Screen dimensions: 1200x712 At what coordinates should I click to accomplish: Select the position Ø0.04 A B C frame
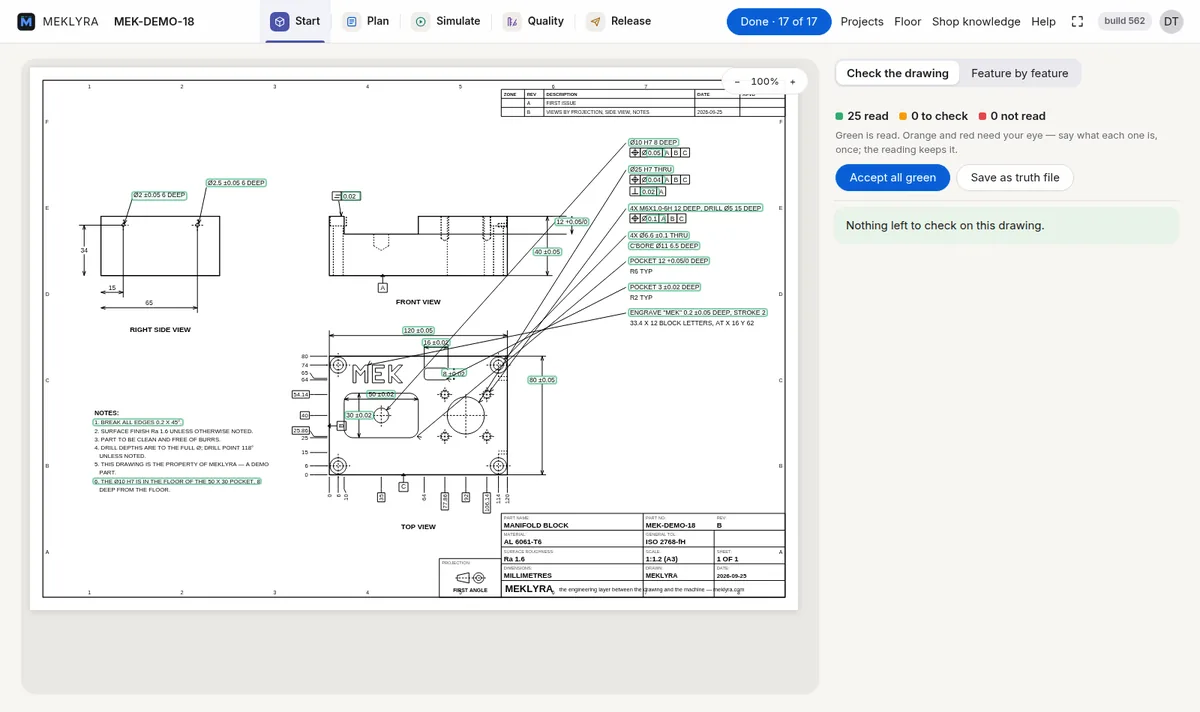(659, 180)
